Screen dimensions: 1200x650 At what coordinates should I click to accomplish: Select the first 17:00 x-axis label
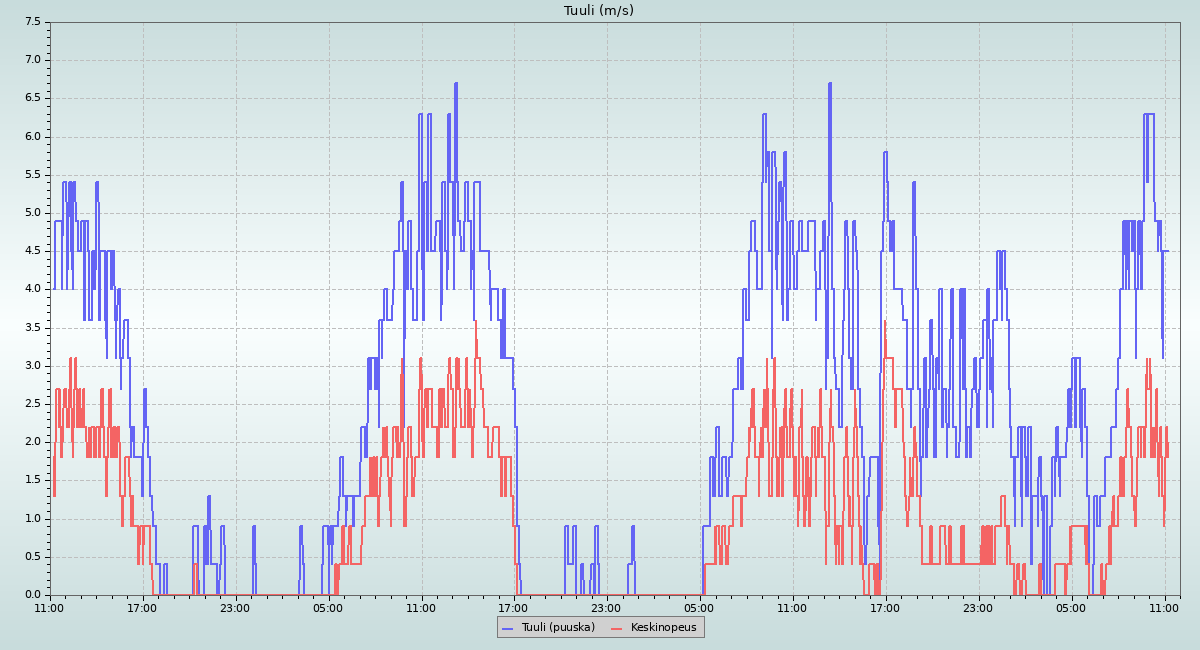tap(142, 607)
